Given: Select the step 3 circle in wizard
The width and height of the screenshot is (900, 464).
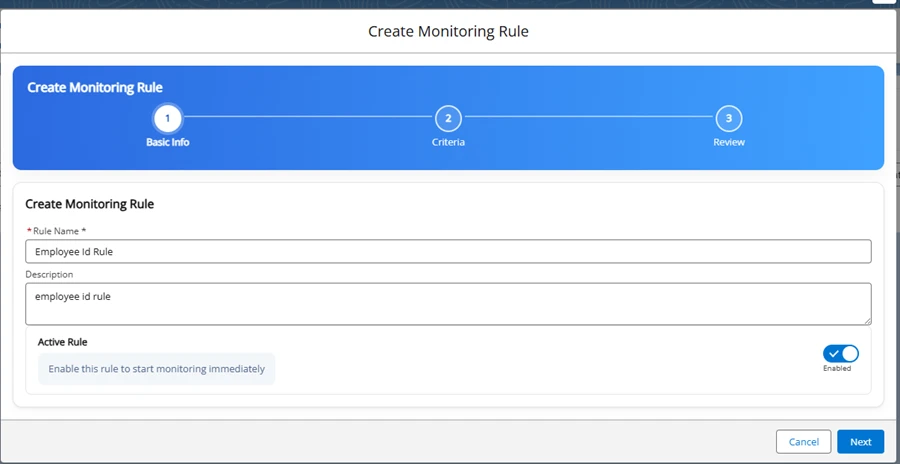Looking at the screenshot, I should [x=728, y=119].
